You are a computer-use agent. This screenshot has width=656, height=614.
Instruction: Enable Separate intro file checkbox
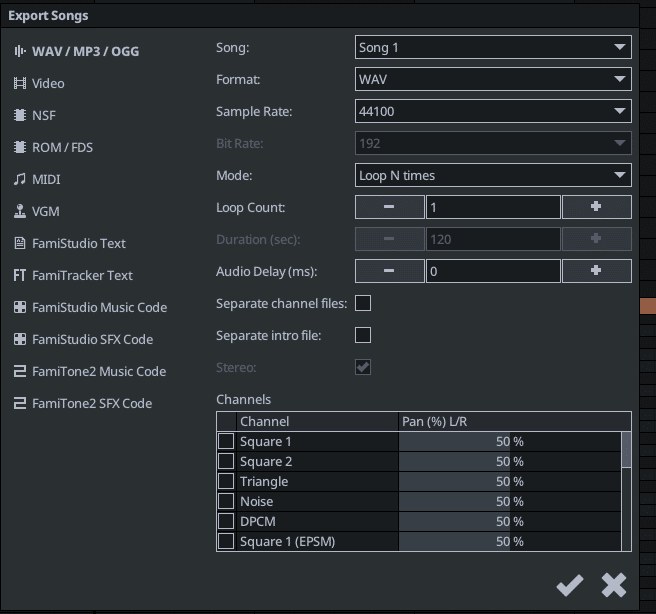(363, 335)
